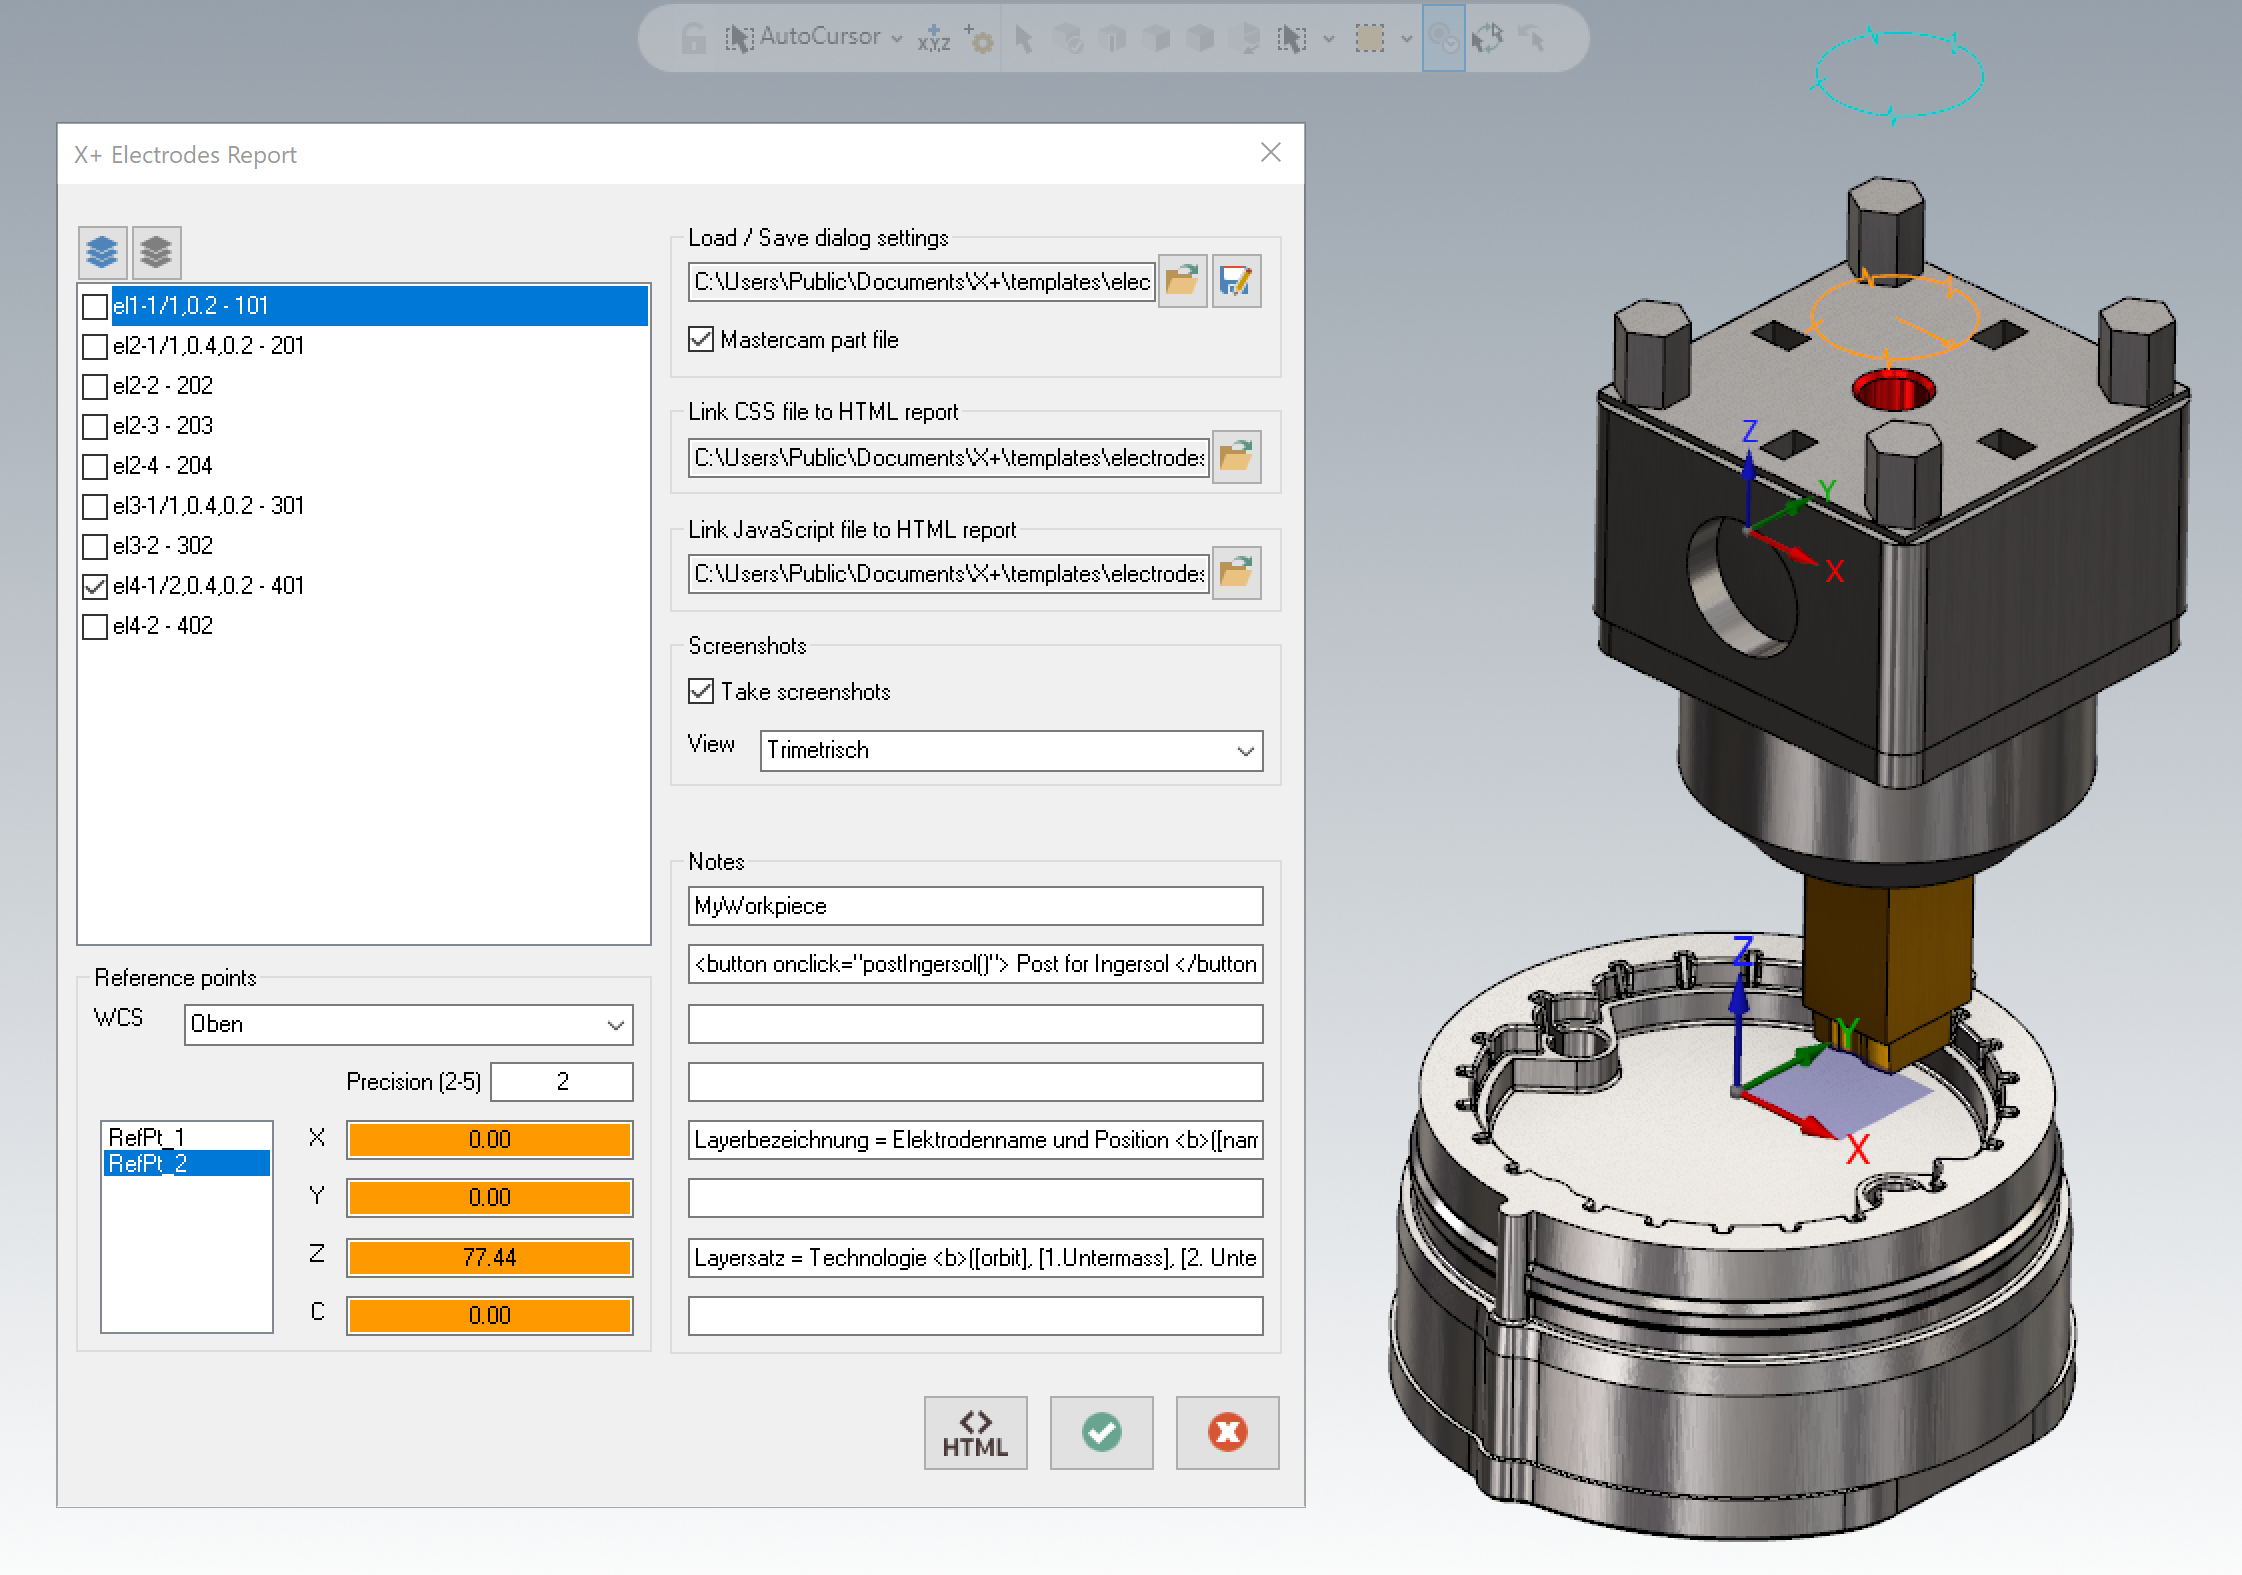
Task: Open the AutoCursor dropdown arrow
Action: pos(897,39)
